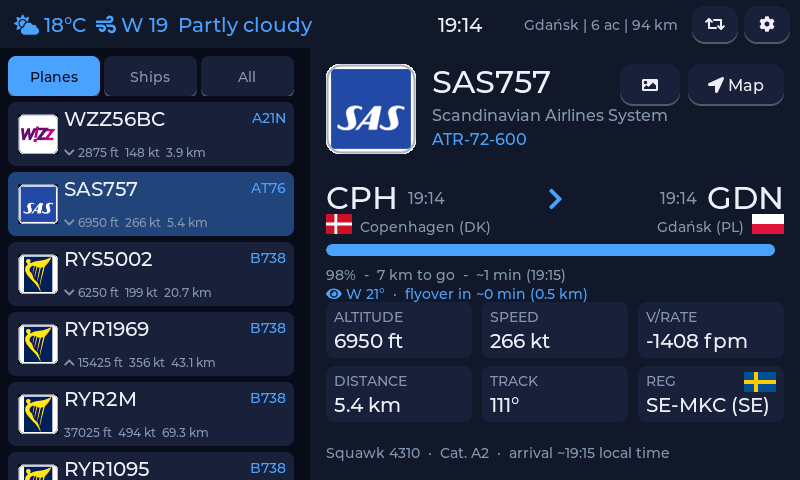Switch to the Ships tab
Viewport: 800px width, 480px height.
(150, 76)
